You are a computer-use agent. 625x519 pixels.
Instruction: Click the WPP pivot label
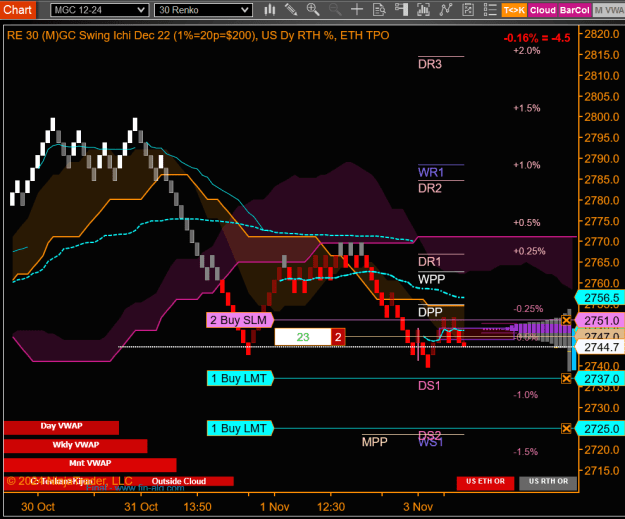431,279
